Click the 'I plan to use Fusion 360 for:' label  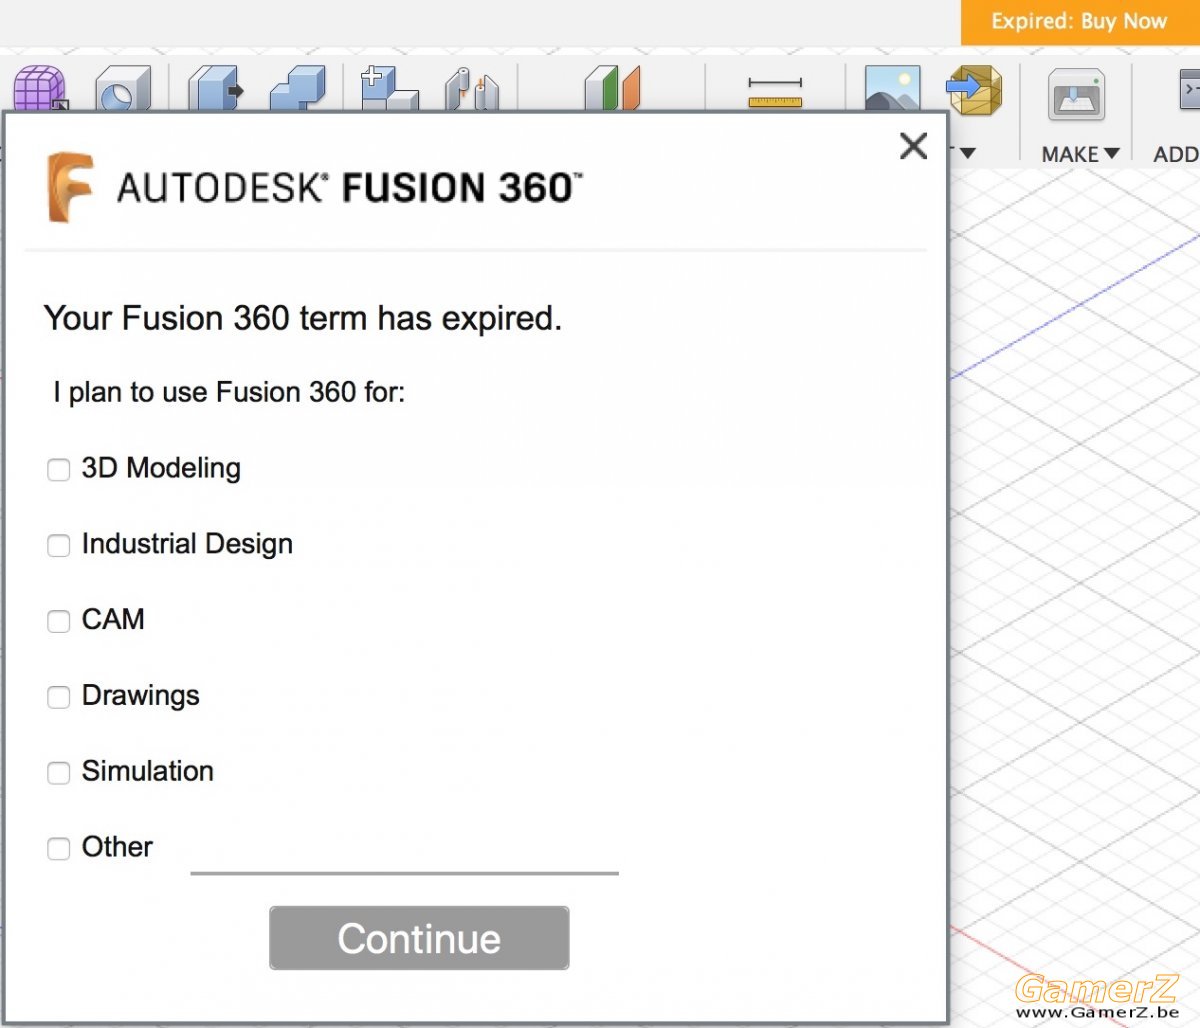click(x=229, y=392)
